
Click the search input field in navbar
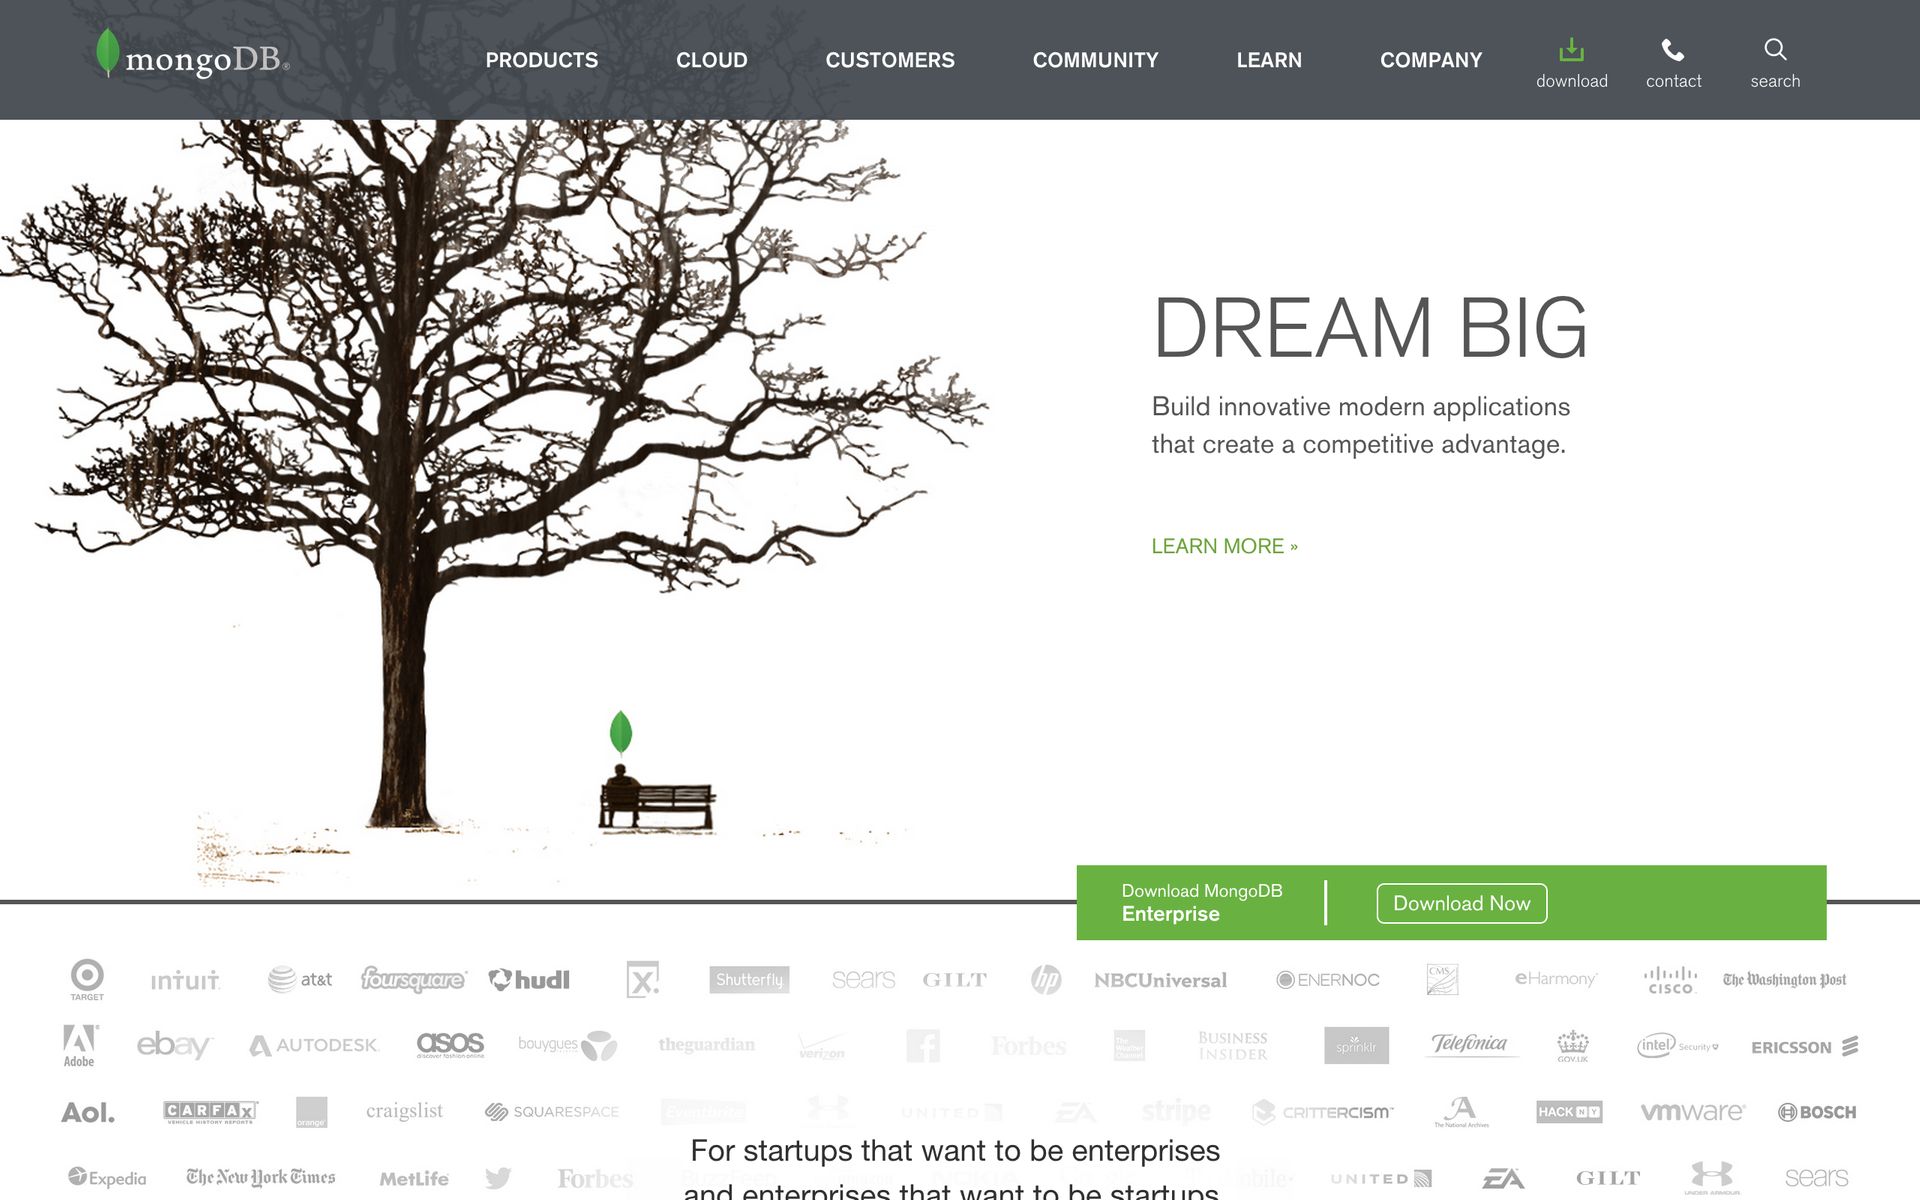(1775, 59)
